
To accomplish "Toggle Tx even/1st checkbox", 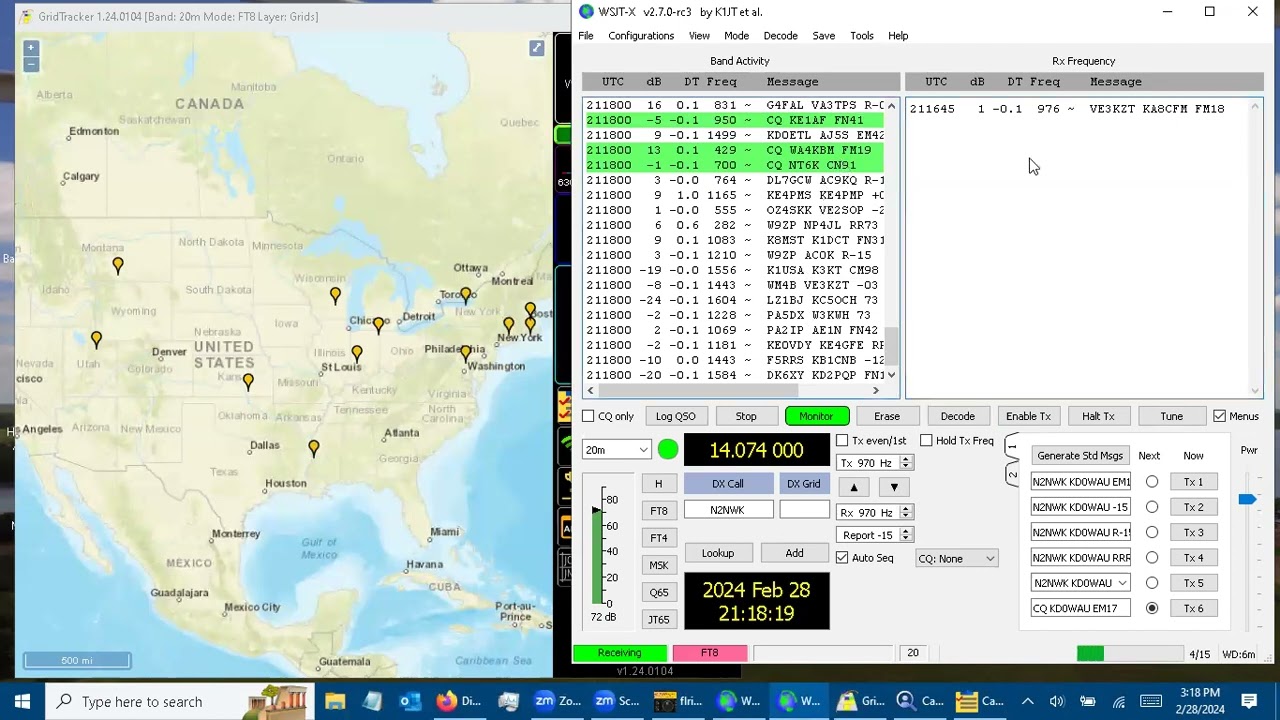I will pos(842,440).
